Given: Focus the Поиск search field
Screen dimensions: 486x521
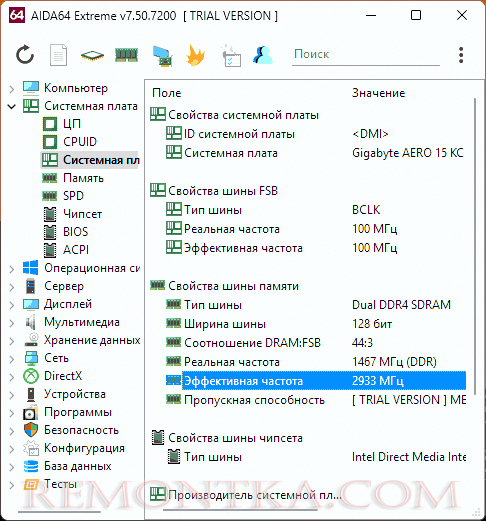Looking at the screenshot, I should (366, 55).
